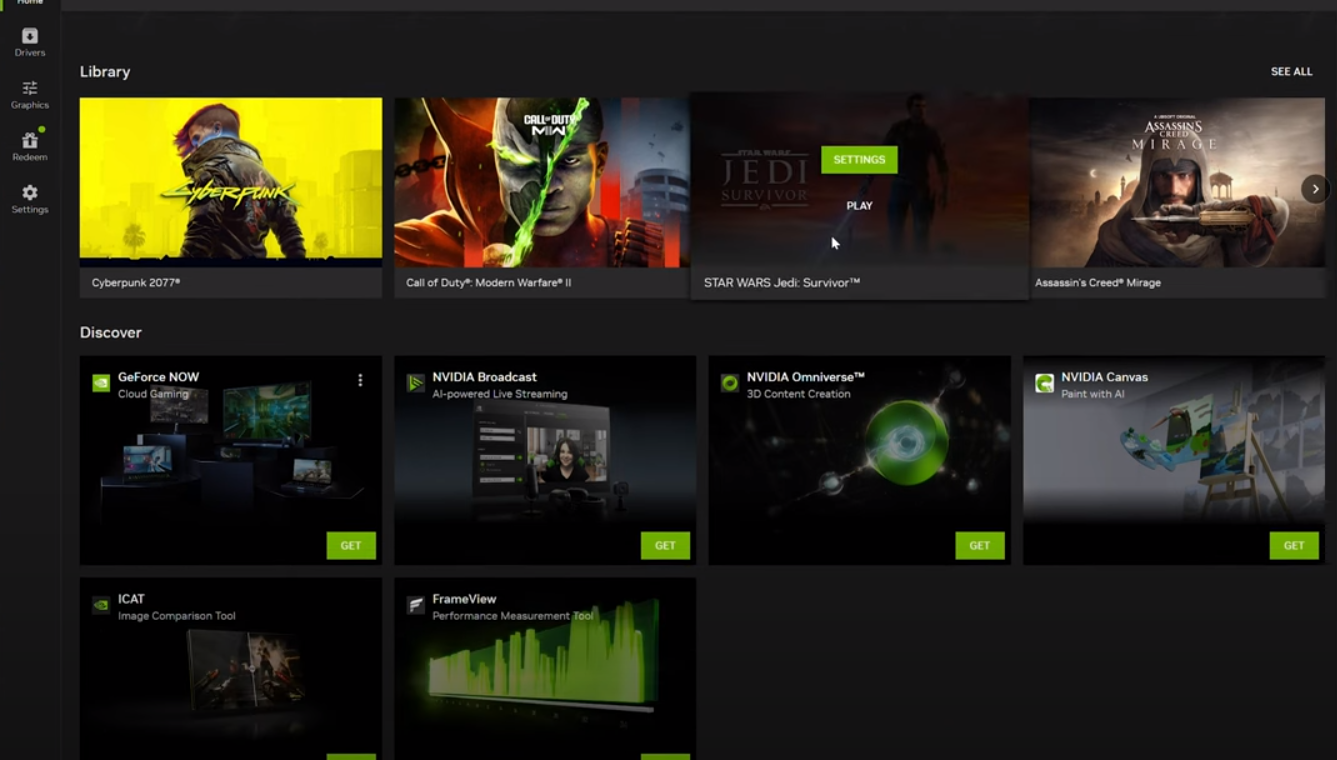
Task: Click the "Call of Duty®: Modern Warfare® II" title
Action: 488,283
